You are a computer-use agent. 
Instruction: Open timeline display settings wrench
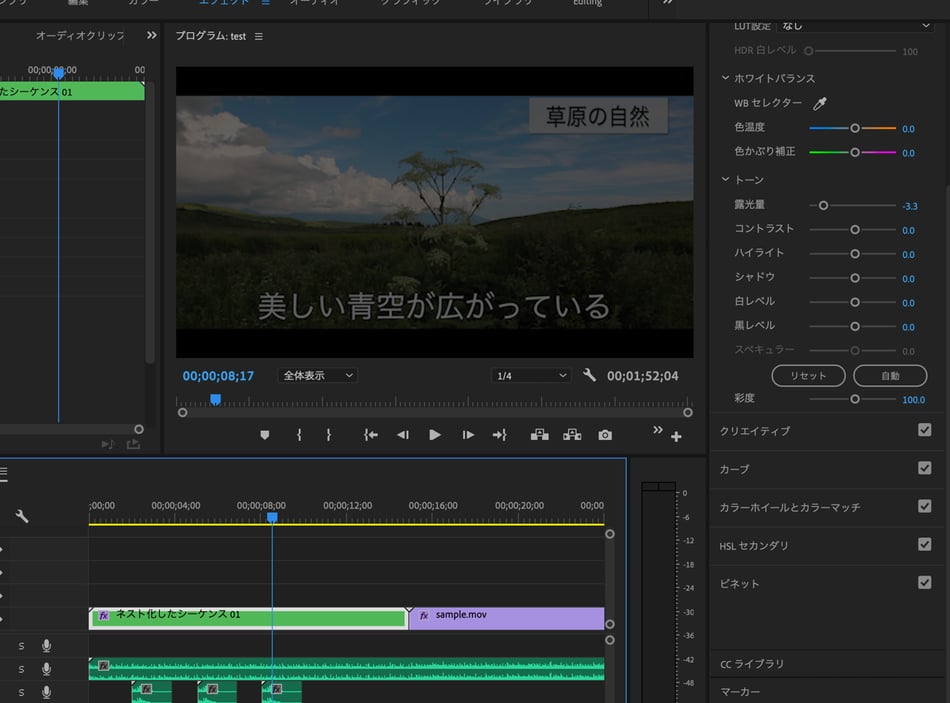tap(22, 516)
